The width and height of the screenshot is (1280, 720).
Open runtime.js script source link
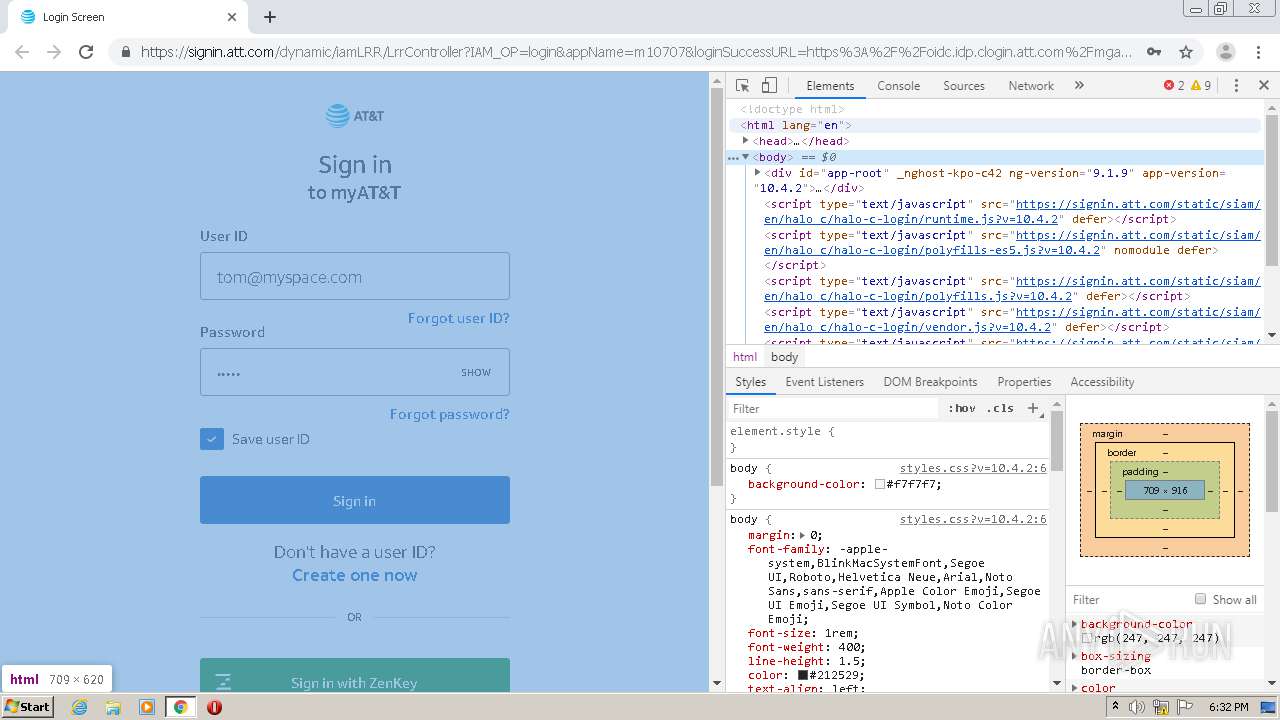tap(1012, 211)
